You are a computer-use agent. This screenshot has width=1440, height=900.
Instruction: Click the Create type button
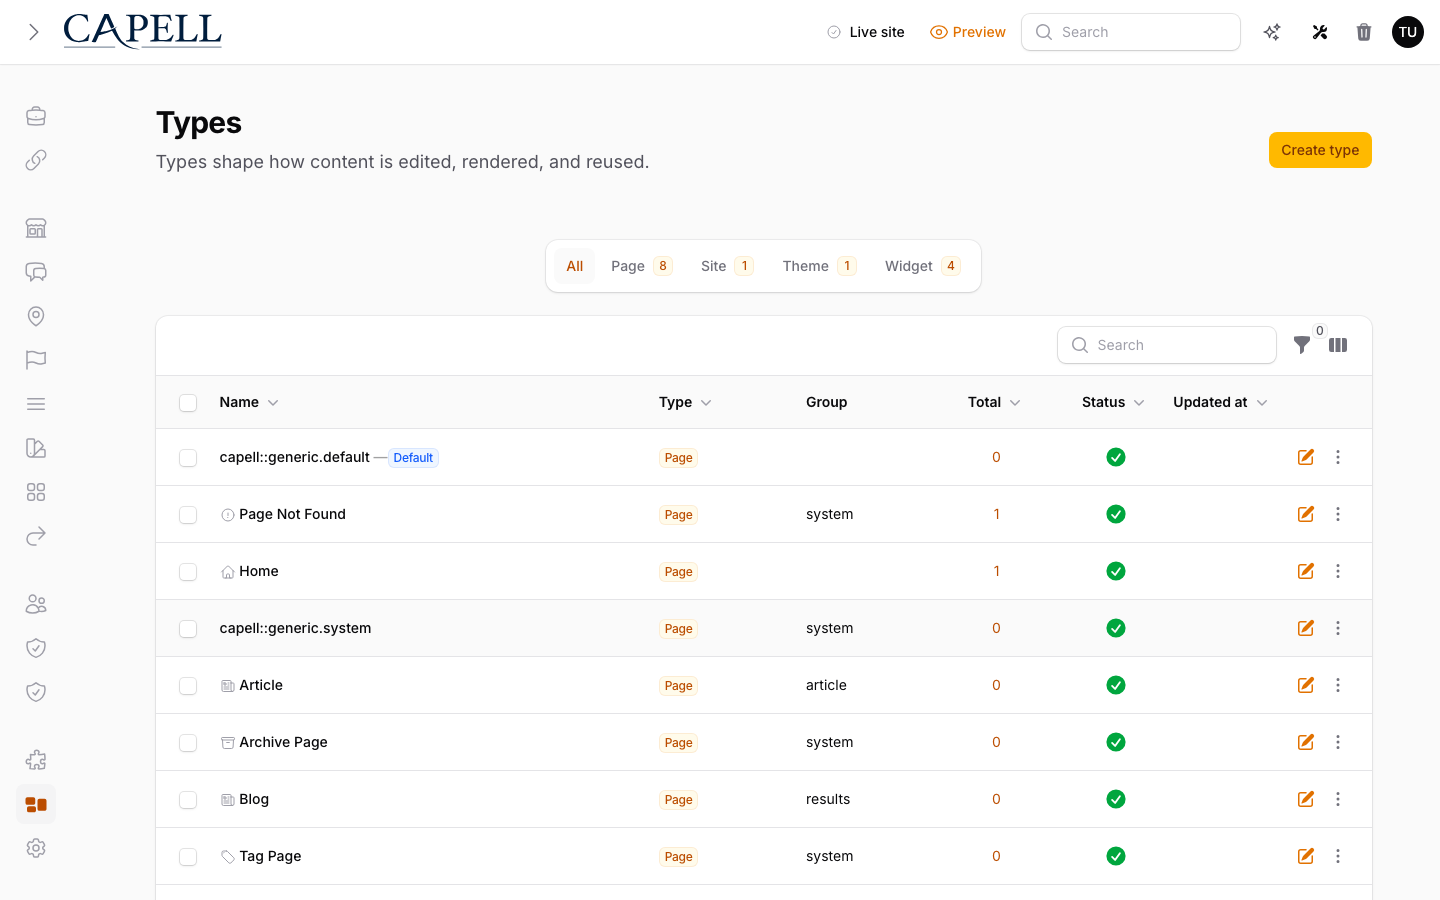pyautogui.click(x=1320, y=150)
